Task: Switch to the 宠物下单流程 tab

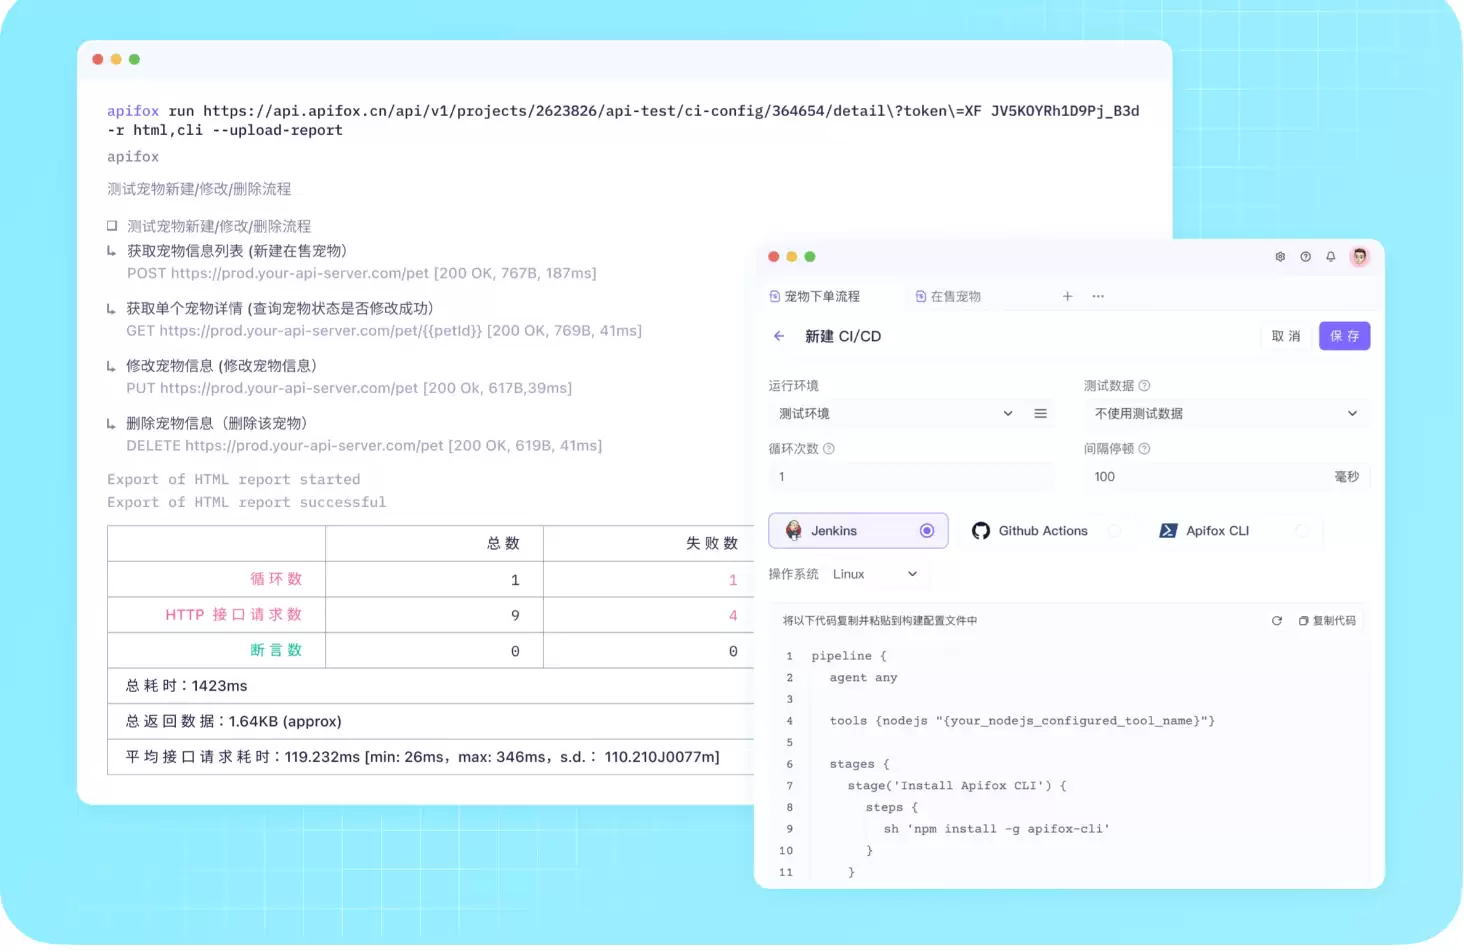Action: point(814,296)
